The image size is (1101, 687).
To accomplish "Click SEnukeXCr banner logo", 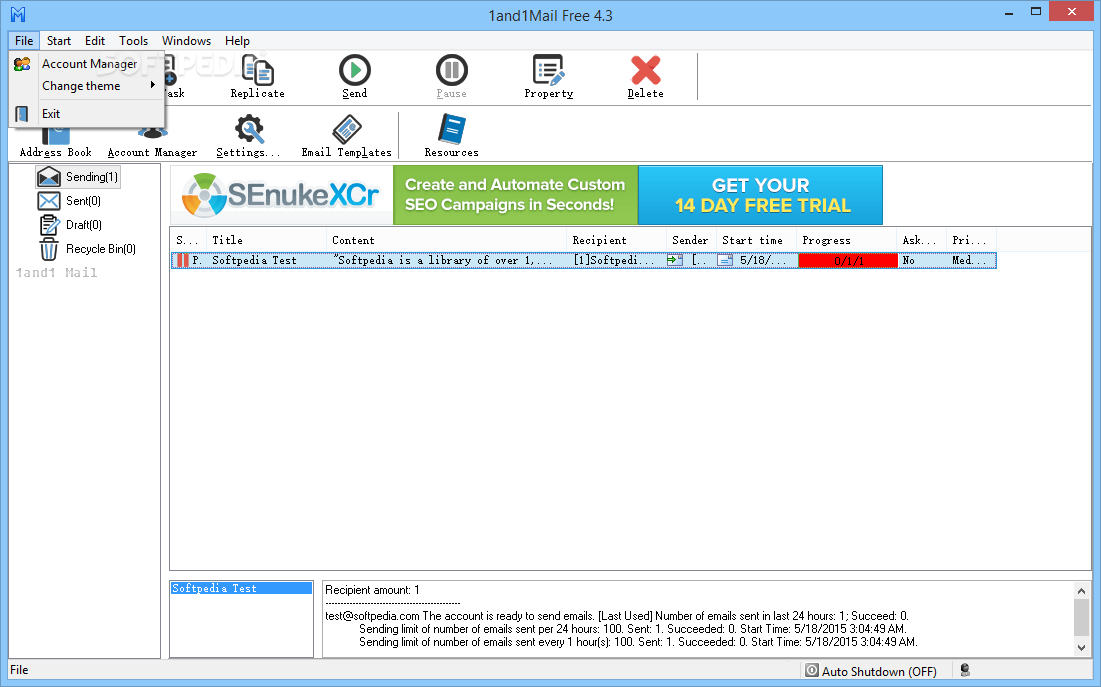I will click(282, 195).
